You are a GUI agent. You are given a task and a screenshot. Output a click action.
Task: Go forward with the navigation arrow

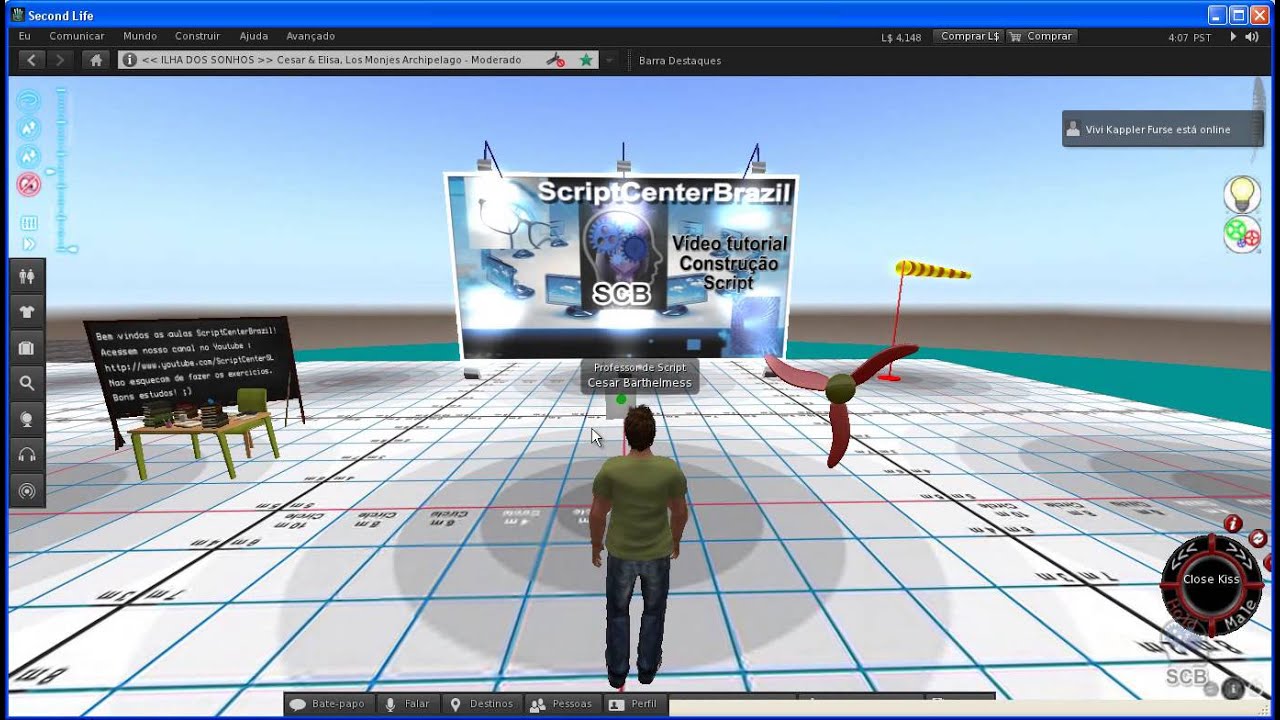point(60,60)
